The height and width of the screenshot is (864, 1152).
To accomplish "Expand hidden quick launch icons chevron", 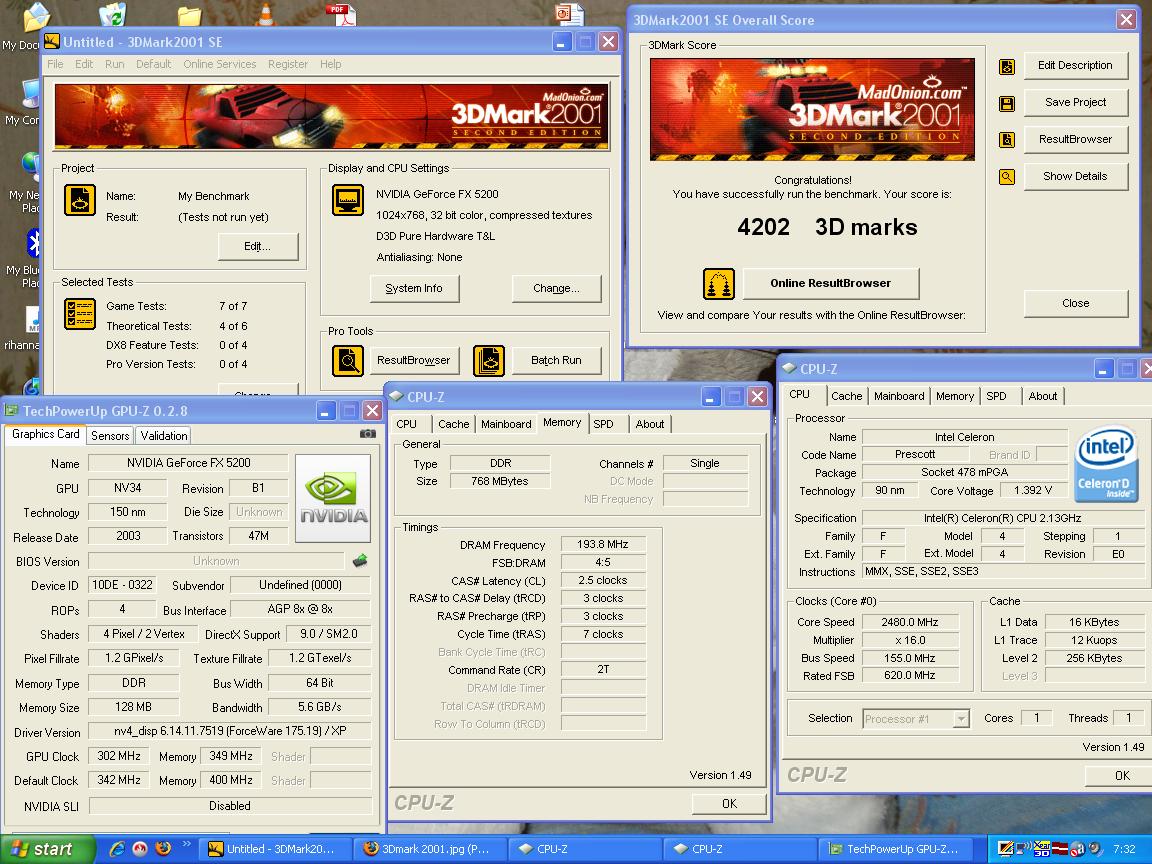I will [x=186, y=843].
